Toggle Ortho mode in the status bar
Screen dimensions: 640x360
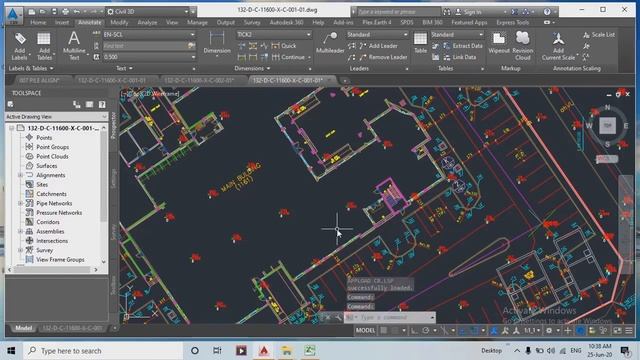coord(414,330)
